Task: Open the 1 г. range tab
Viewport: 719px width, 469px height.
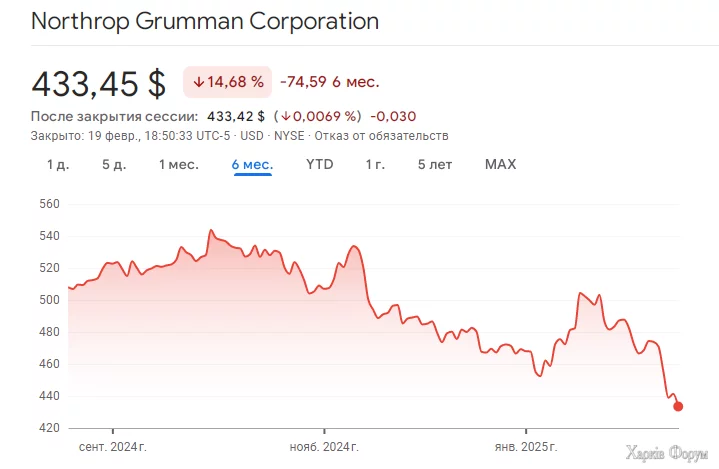Action: click(375, 164)
